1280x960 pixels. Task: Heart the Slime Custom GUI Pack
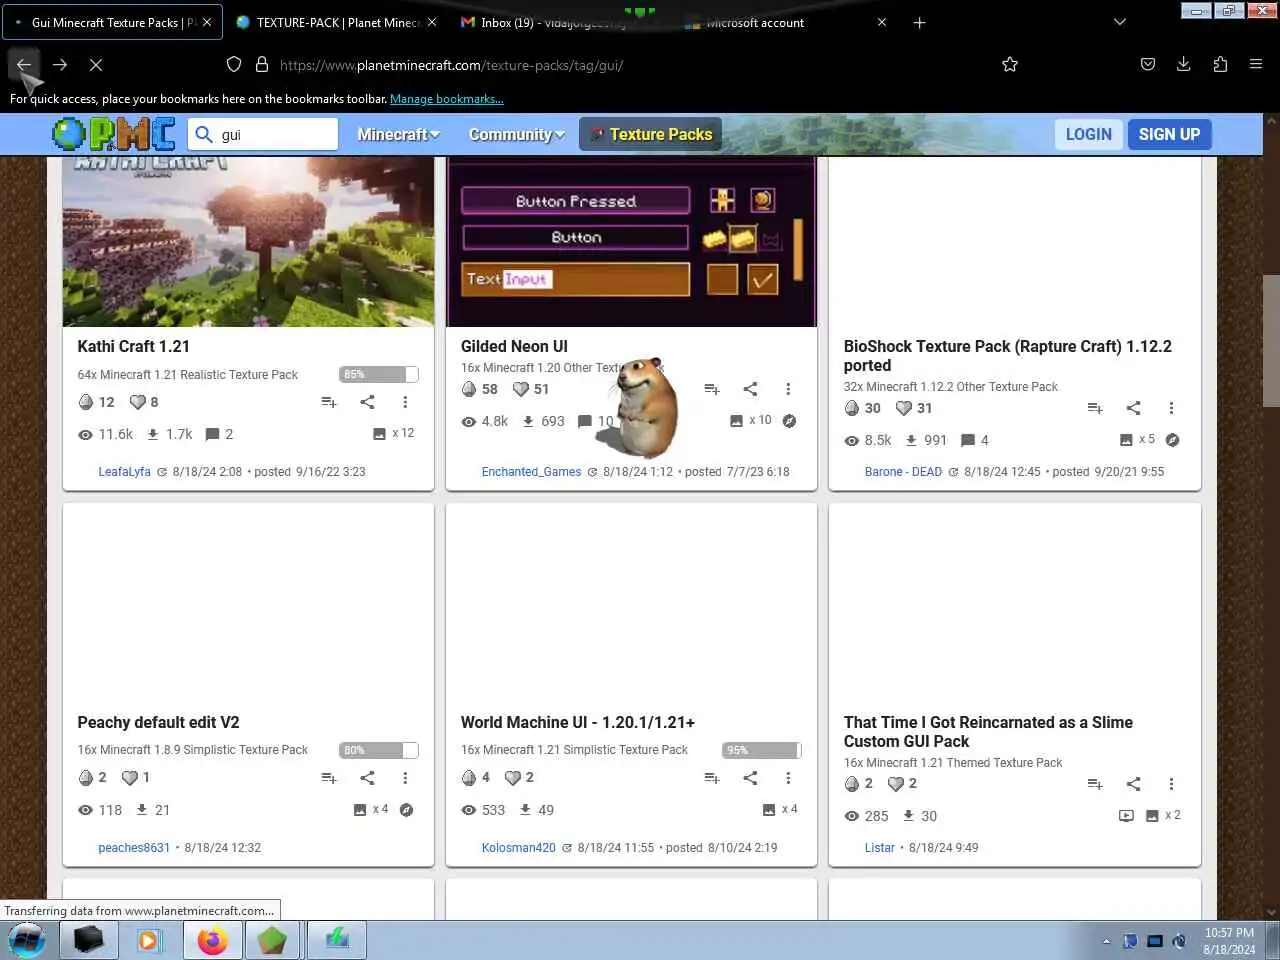coord(896,784)
